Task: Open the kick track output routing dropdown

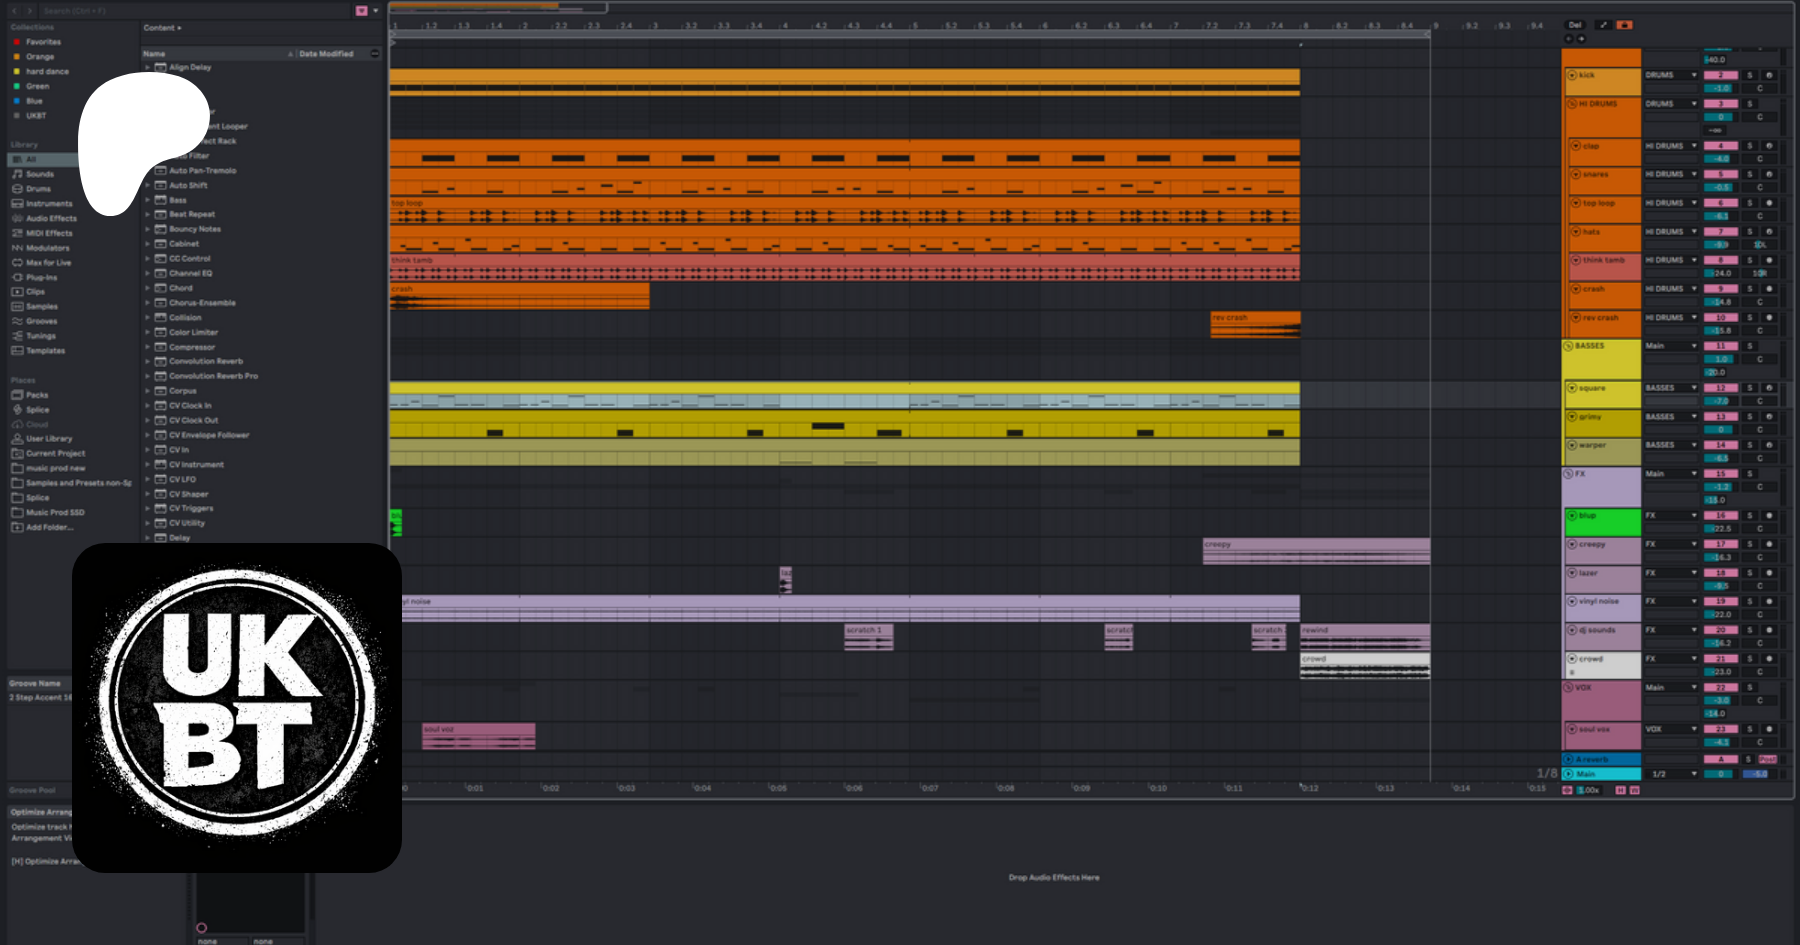Action: pyautogui.click(x=1671, y=75)
